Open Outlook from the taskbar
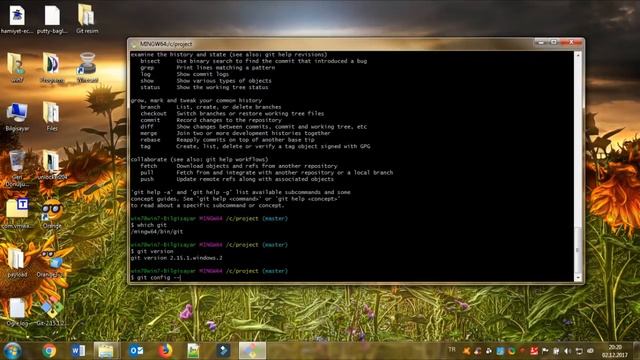Screen dimensions: 640x360 click(x=136, y=351)
